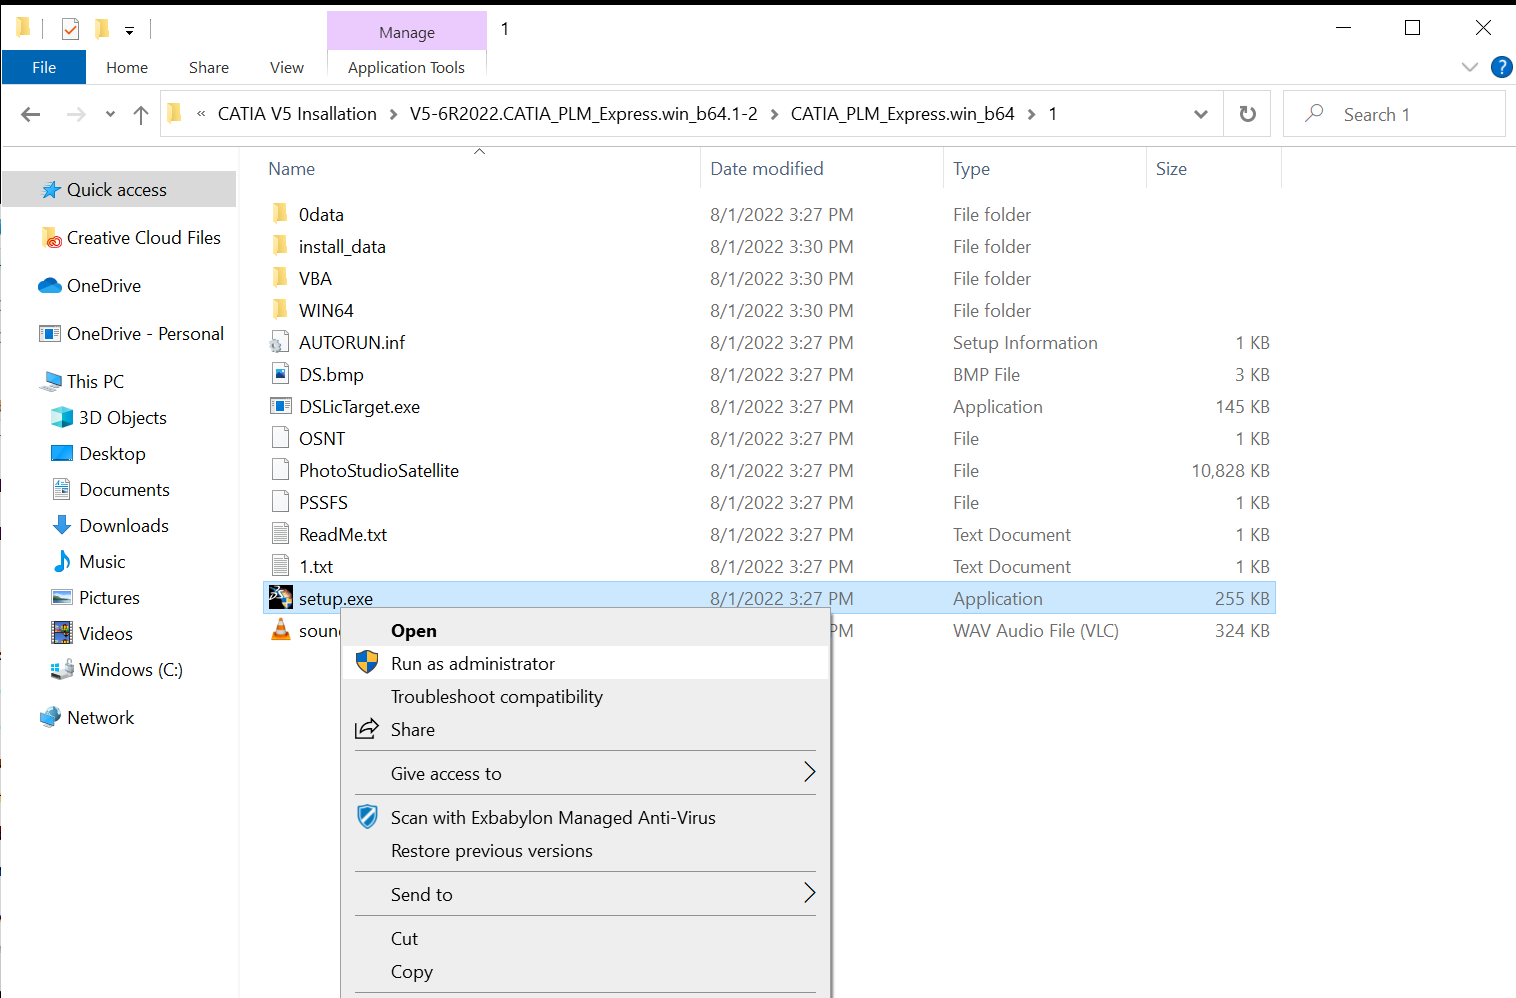Show hidden breadcrumb path chevrons
The width and height of the screenshot is (1516, 998).
tap(201, 114)
